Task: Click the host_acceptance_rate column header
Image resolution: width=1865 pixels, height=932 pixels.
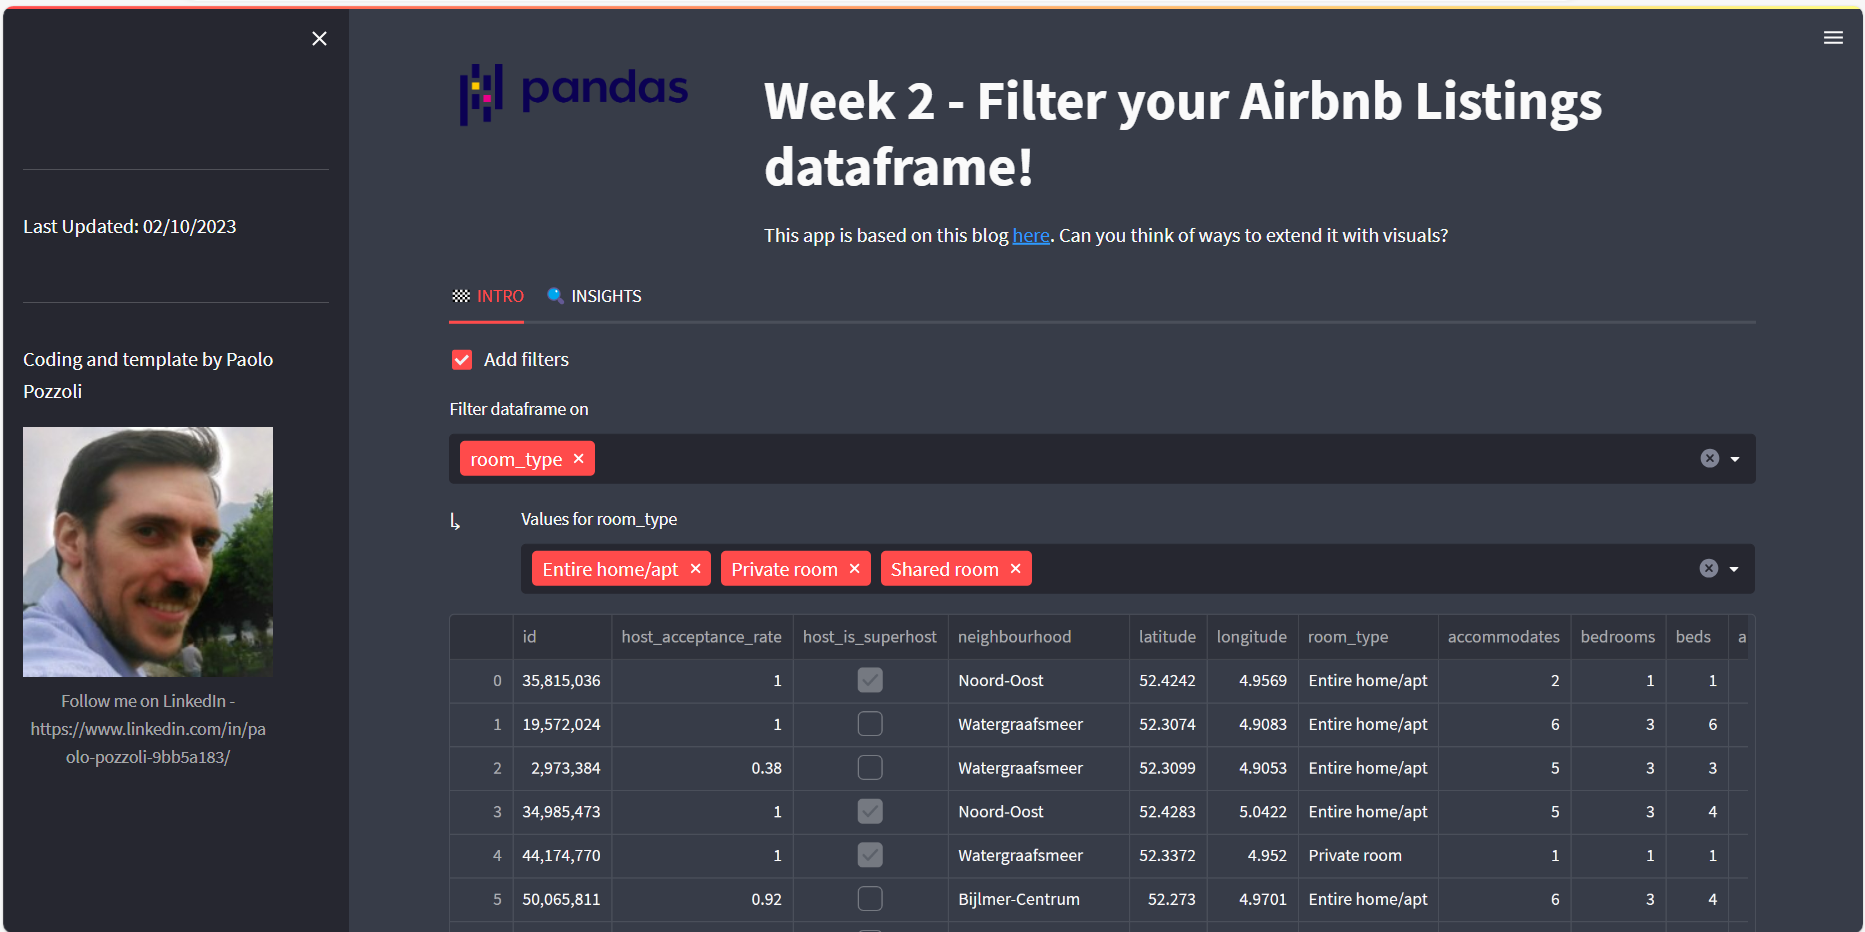Action: (x=701, y=637)
